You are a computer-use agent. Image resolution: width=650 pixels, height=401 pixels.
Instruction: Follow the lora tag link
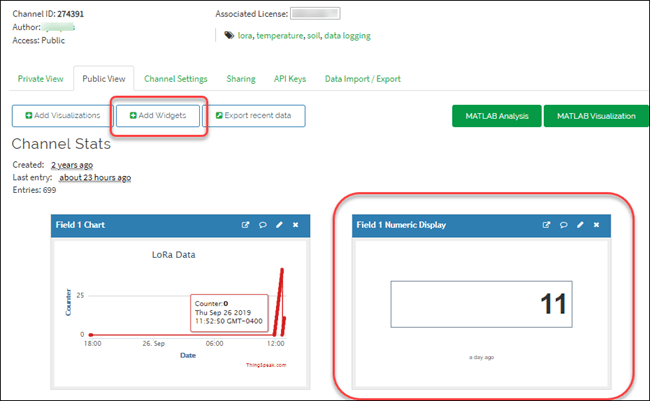[245, 36]
